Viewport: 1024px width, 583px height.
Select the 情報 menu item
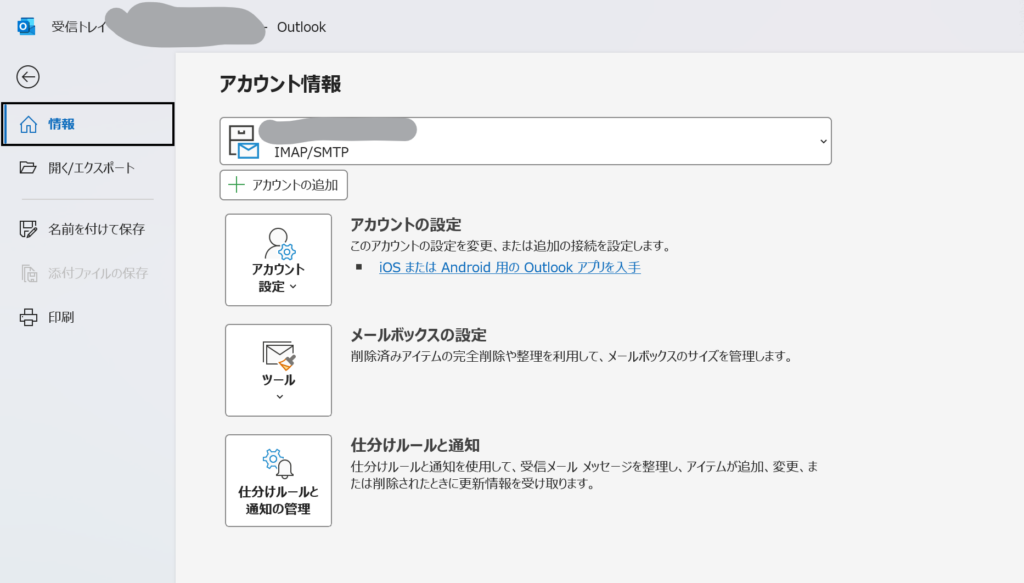[62, 124]
